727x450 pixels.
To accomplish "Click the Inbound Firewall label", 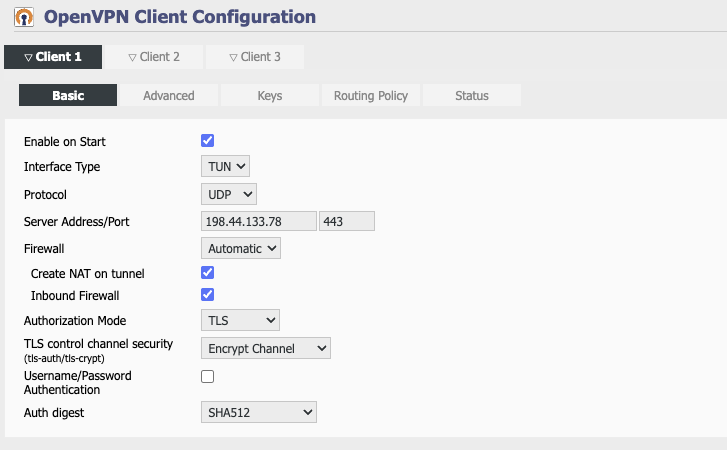I will point(75,296).
